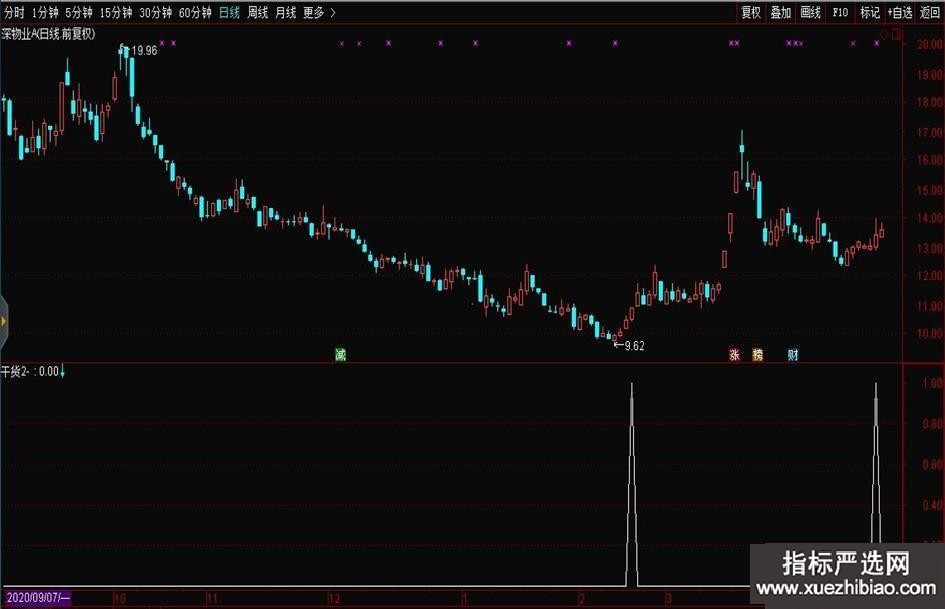Open the F10 company info
Image resolution: width=945 pixels, height=609 pixels.
tap(840, 12)
